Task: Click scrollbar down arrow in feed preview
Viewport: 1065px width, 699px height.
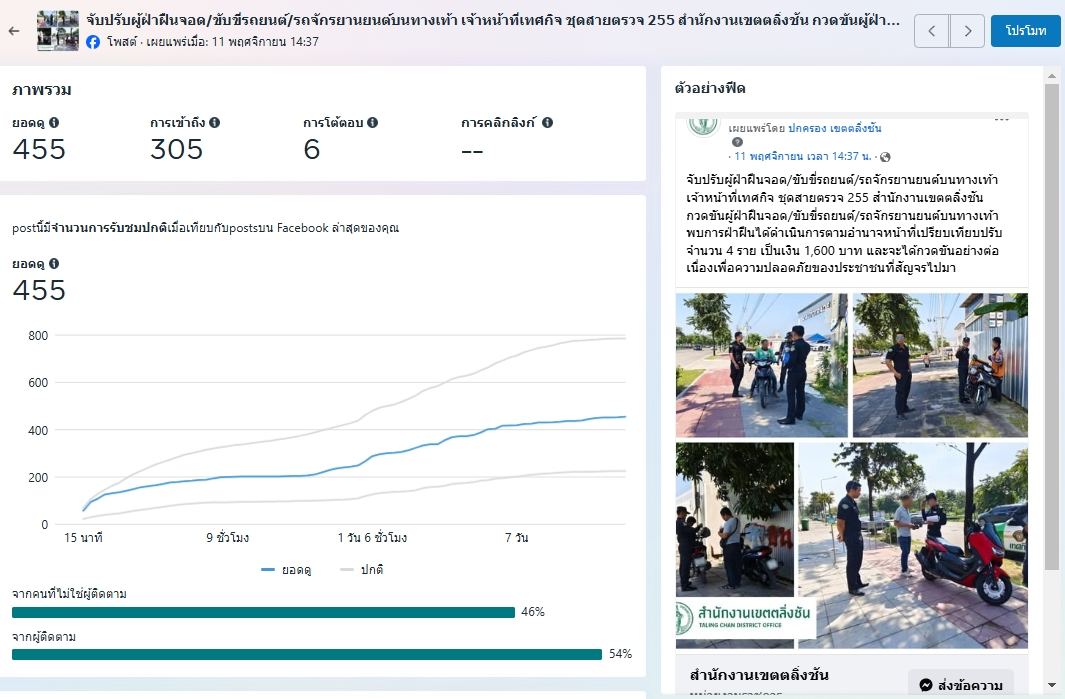Action: (1051, 685)
